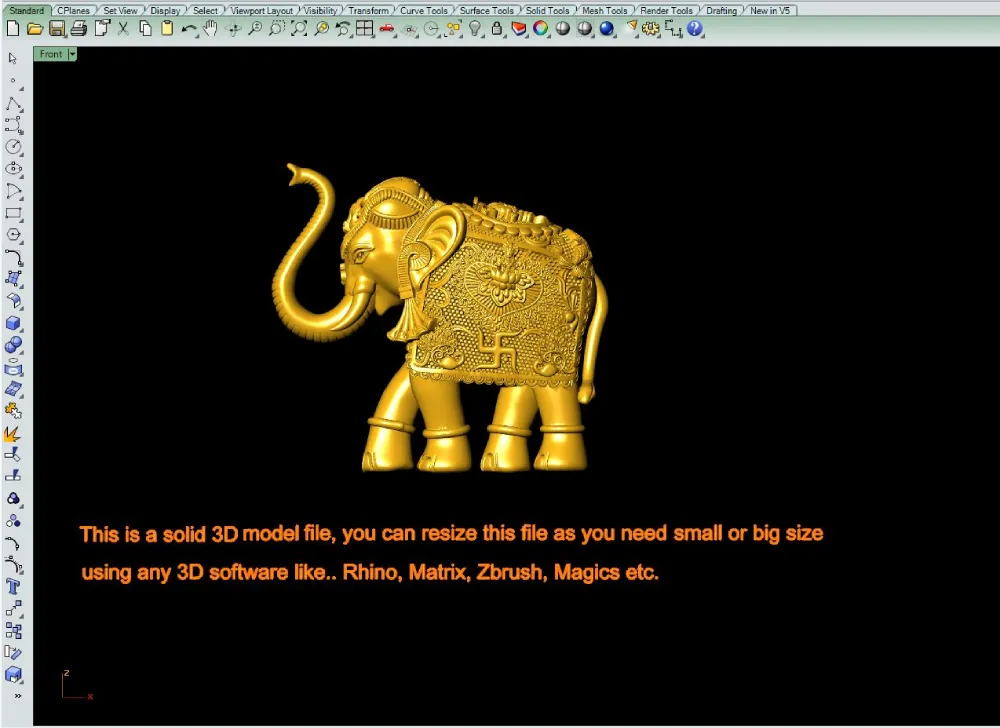The width and height of the screenshot is (1000, 728).
Task: Select the Rectangle tool
Action: click(13, 213)
